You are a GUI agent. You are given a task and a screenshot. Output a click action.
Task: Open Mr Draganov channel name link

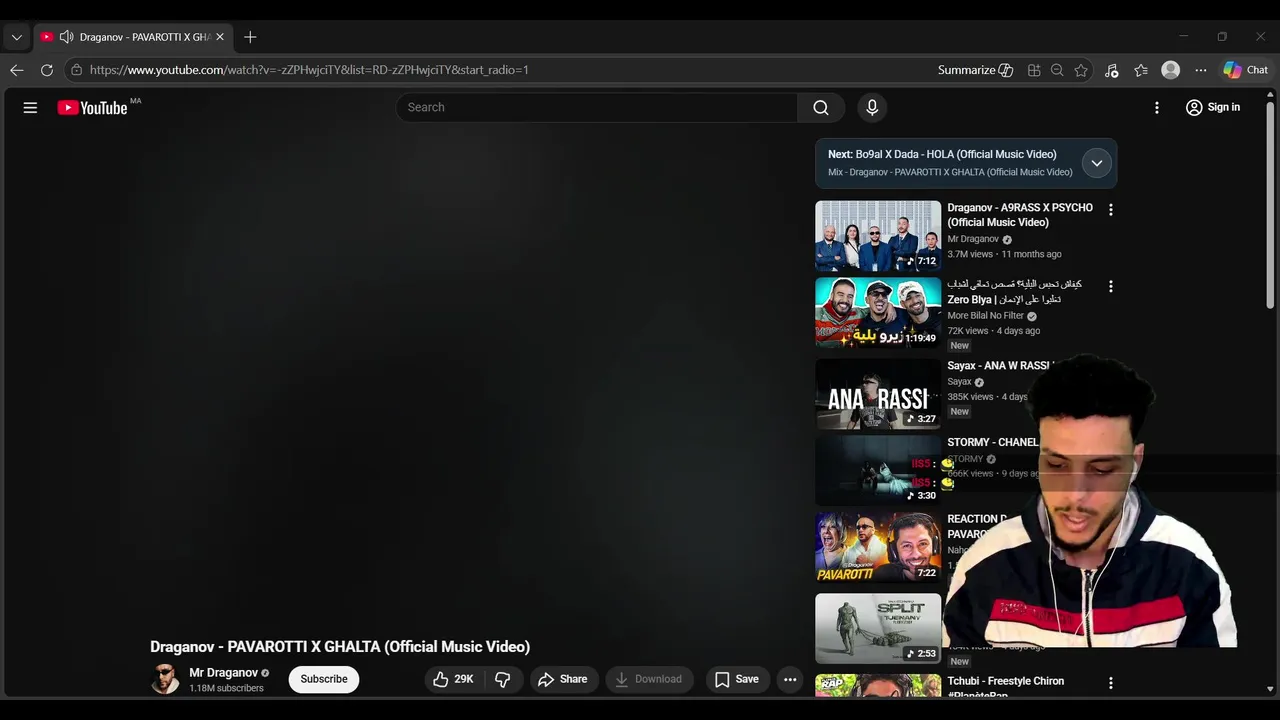click(x=223, y=673)
